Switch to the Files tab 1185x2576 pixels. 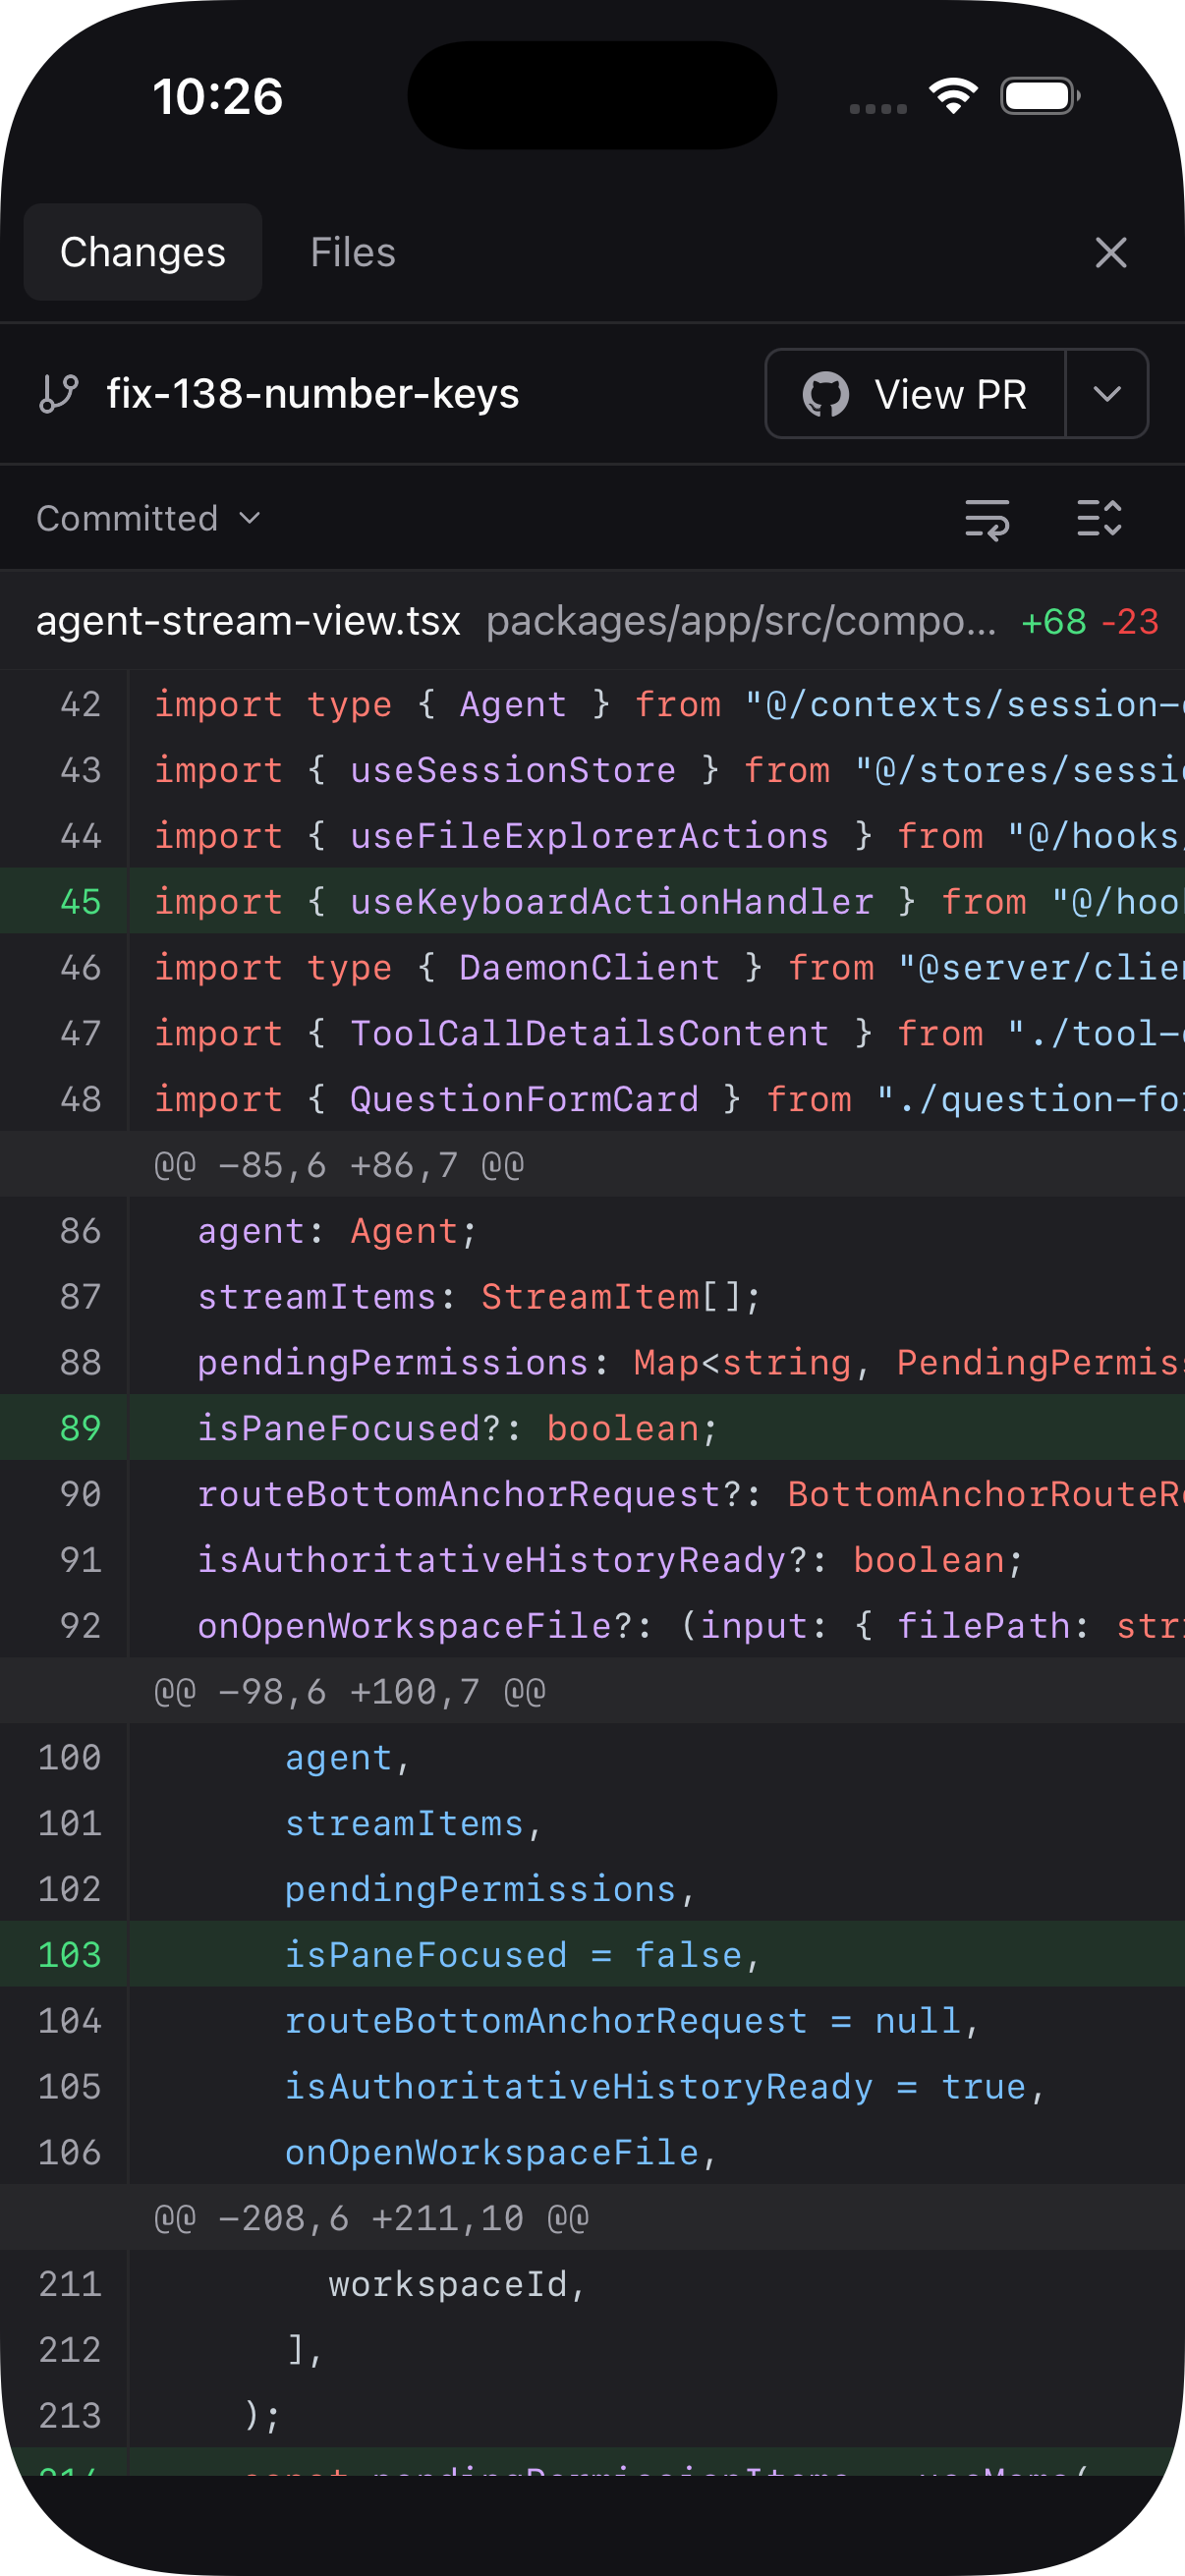352,253
